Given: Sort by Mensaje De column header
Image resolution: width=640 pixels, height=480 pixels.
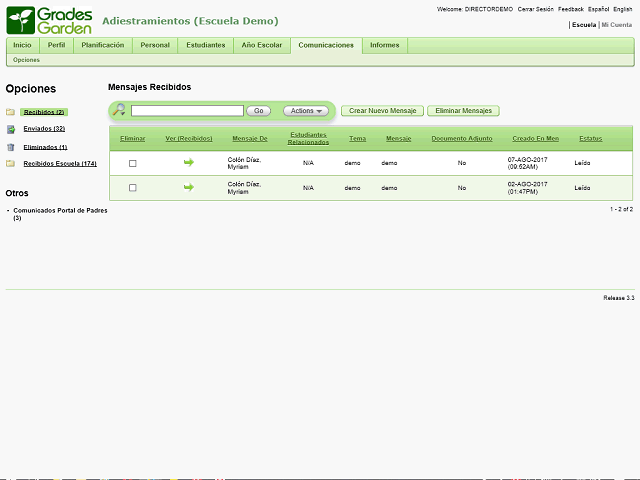Looking at the screenshot, I should pos(250,138).
